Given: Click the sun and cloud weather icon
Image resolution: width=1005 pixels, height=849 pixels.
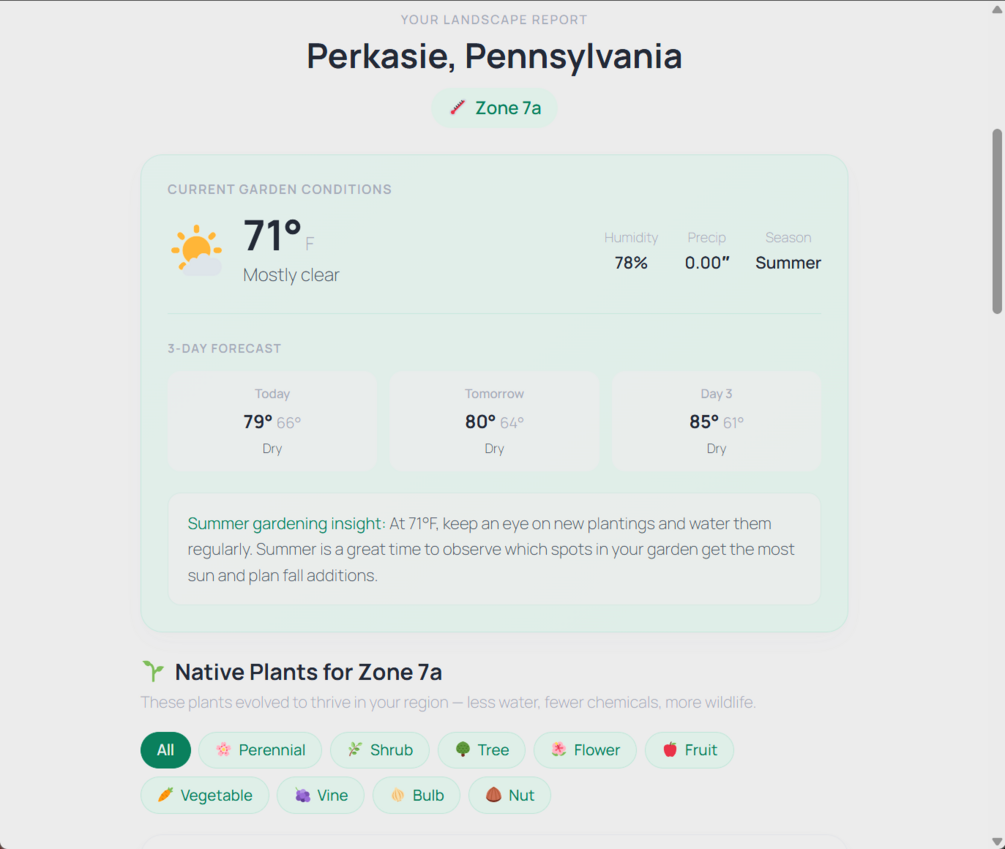Looking at the screenshot, I should click(197, 251).
